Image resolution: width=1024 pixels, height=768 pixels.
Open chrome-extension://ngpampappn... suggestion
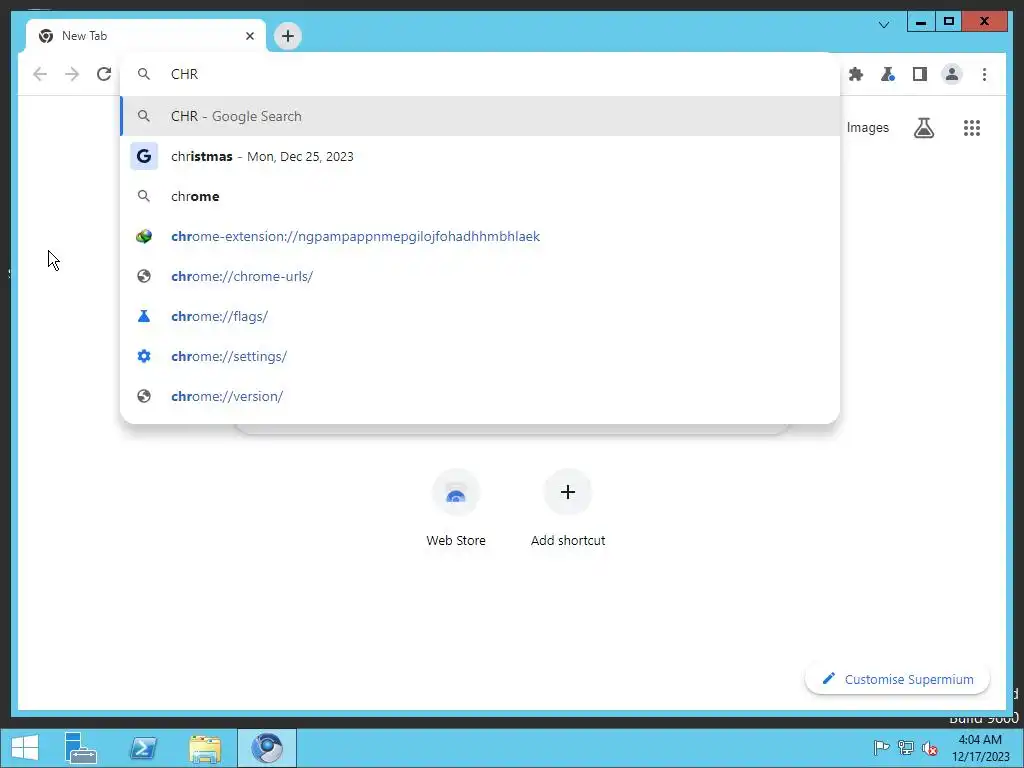pyautogui.click(x=480, y=236)
